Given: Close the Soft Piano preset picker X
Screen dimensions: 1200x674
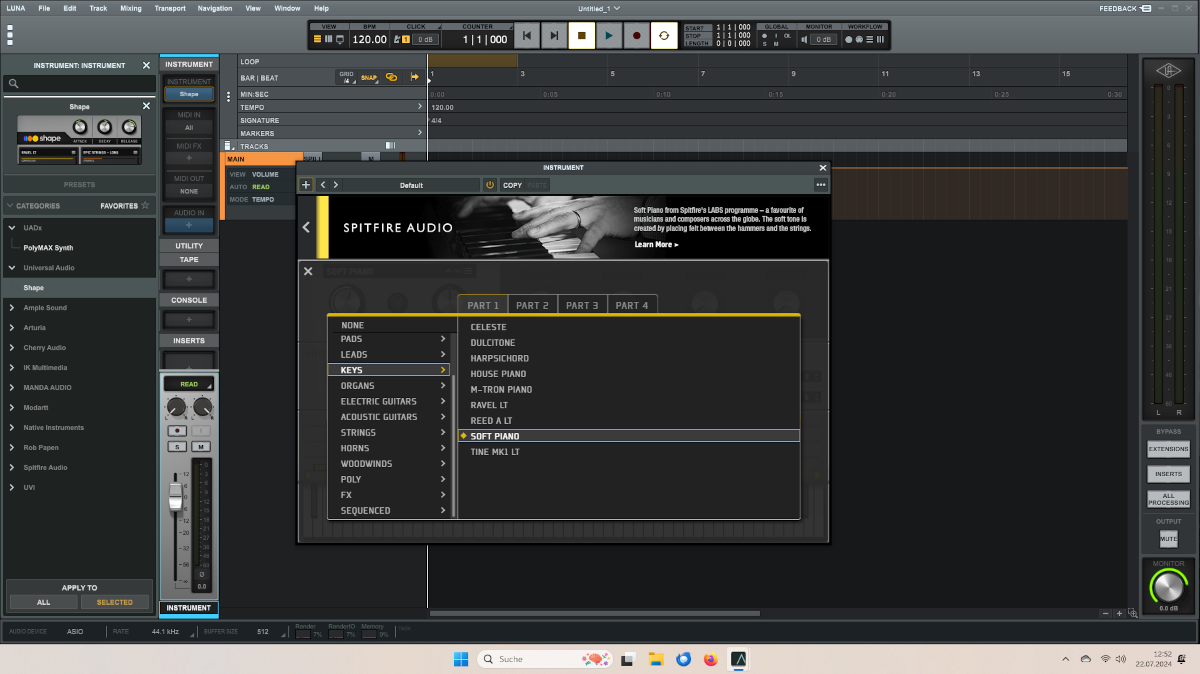Looking at the screenshot, I should [308, 271].
